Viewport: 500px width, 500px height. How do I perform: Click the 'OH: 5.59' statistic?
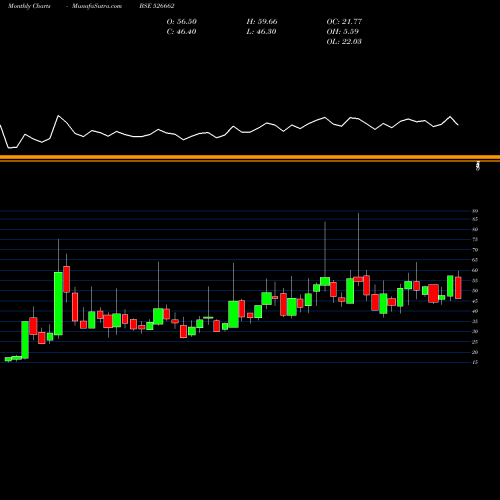point(343,32)
